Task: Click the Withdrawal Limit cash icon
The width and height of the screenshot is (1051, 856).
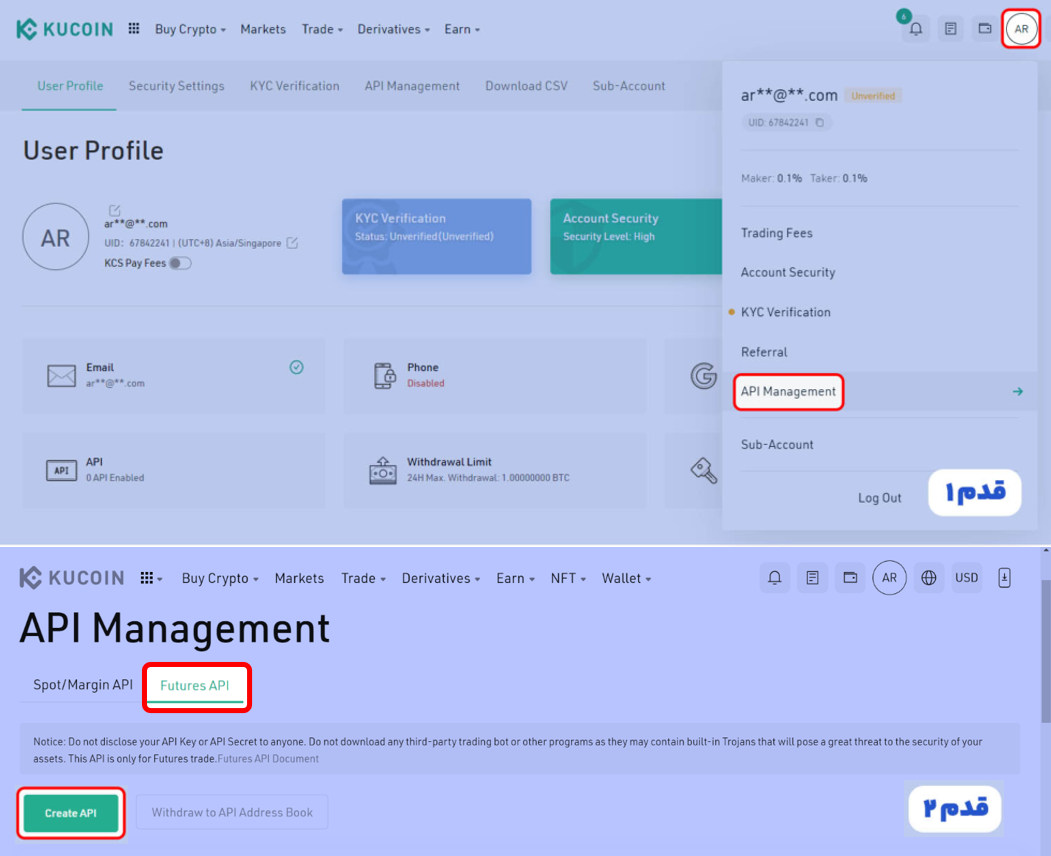Action: [x=383, y=471]
